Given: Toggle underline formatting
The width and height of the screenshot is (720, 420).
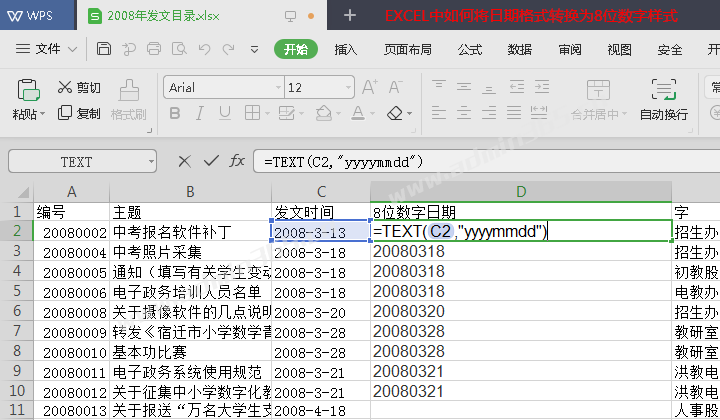Looking at the screenshot, I should point(225,113).
